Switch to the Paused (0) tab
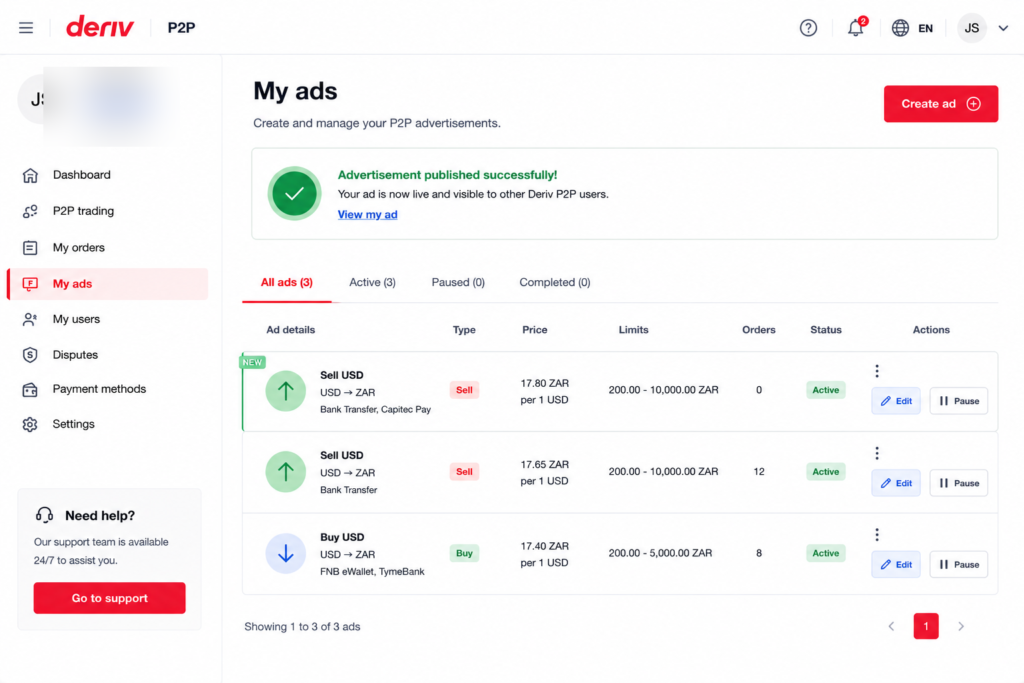1024x683 pixels. point(458,282)
